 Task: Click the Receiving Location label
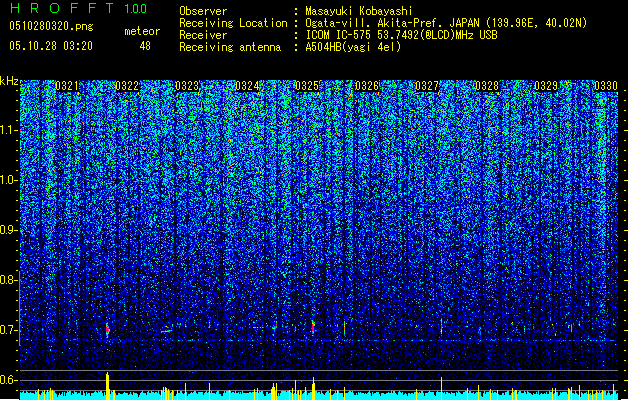[x=233, y=23]
